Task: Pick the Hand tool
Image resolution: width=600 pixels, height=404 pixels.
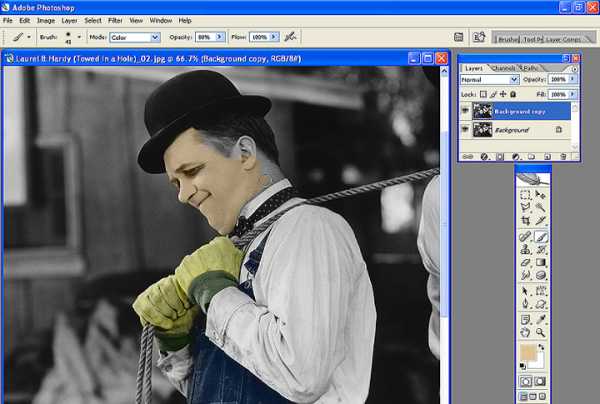Action: [526, 331]
